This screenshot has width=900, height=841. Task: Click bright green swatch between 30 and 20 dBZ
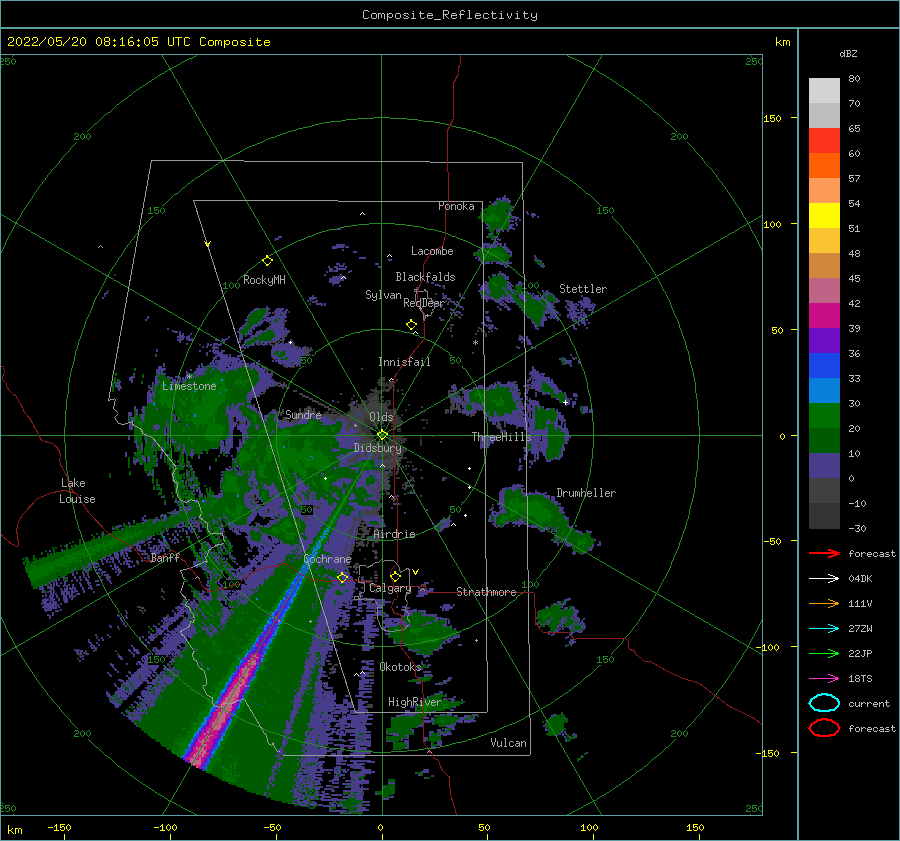point(824,416)
